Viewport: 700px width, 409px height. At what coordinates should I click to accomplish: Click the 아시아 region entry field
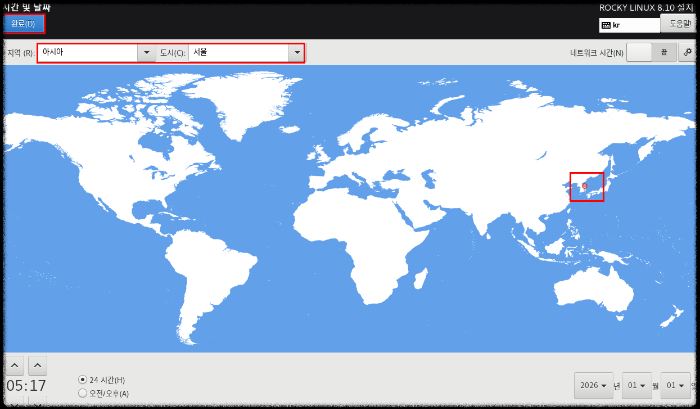[88, 53]
